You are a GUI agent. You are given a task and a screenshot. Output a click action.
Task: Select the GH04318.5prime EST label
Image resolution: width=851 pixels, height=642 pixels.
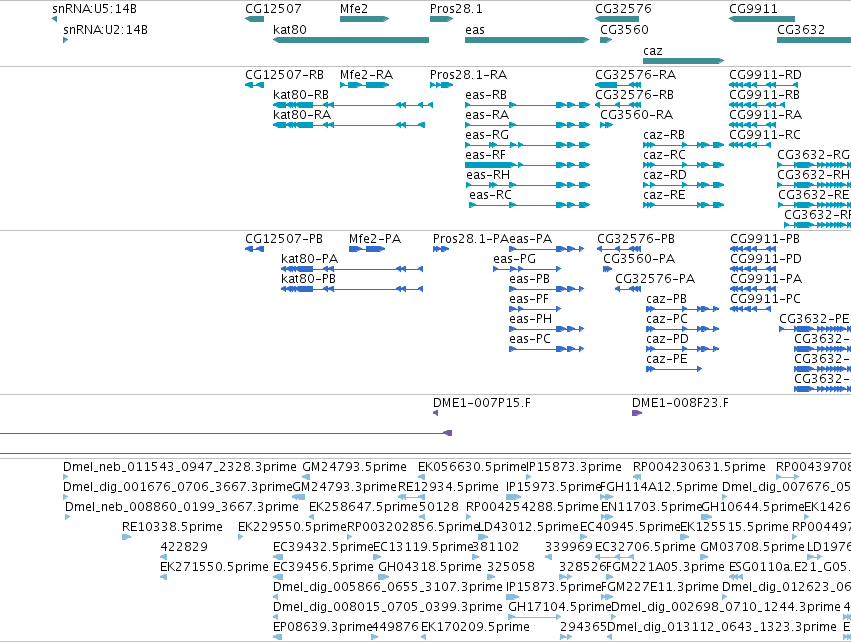pyautogui.click(x=430, y=567)
